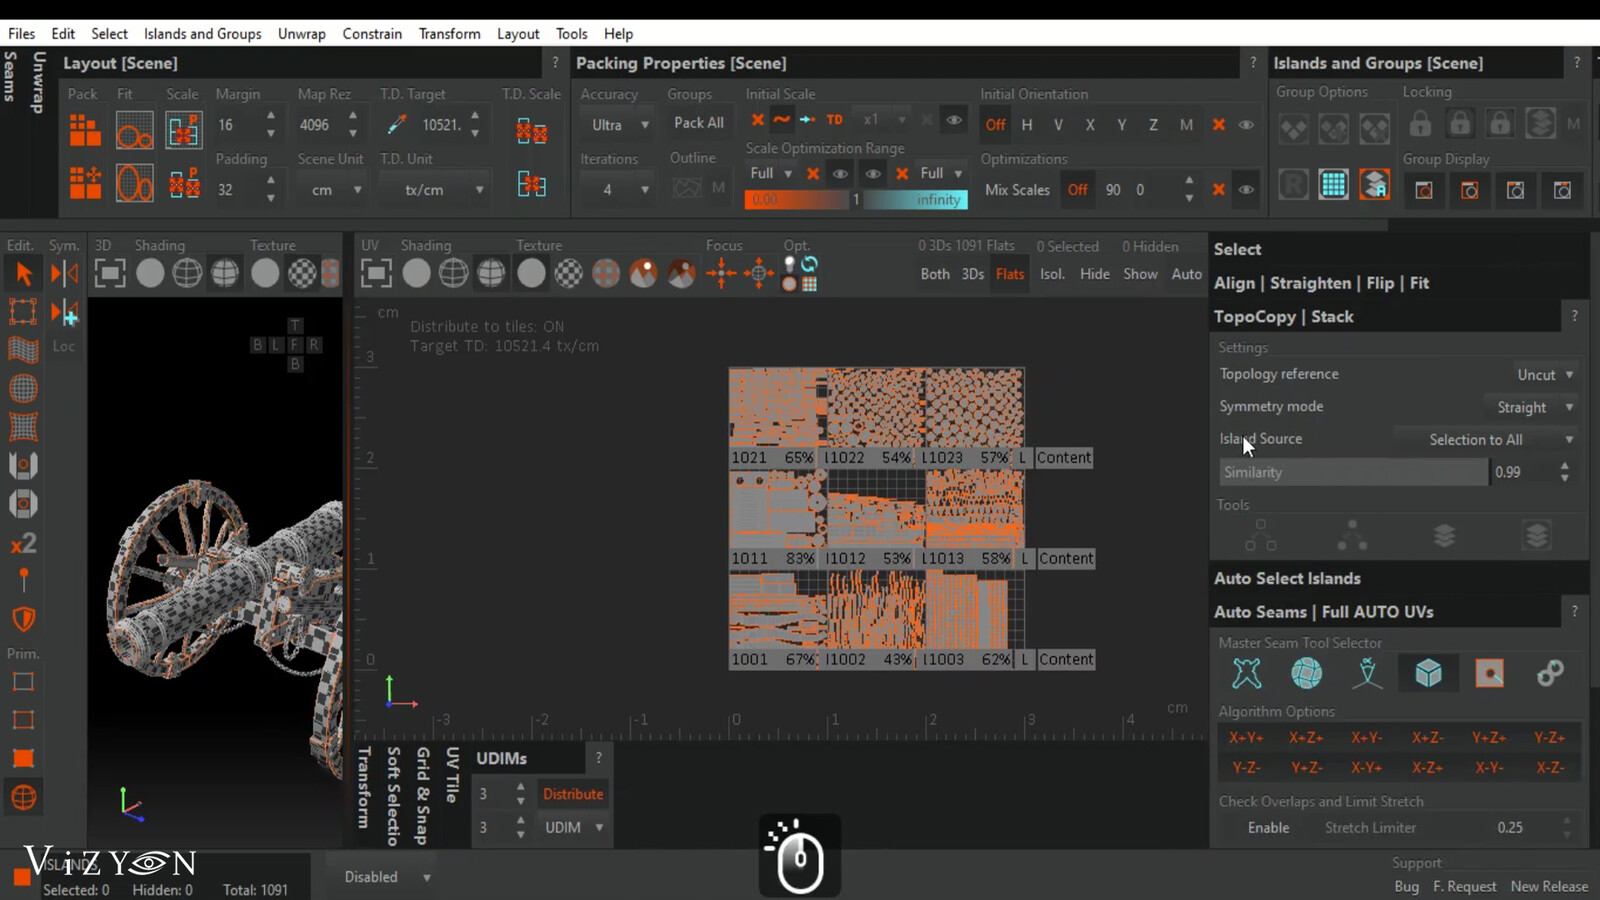This screenshot has width=1600, height=900.
Task: Click the Focus crosshair icon in UV toolbar
Action: 720,273
